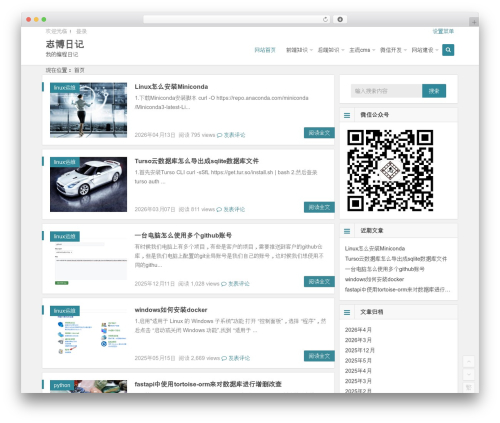Screen dimensions: 500x423
Task: Click the 登录 link in top bar
Action: tap(81, 31)
